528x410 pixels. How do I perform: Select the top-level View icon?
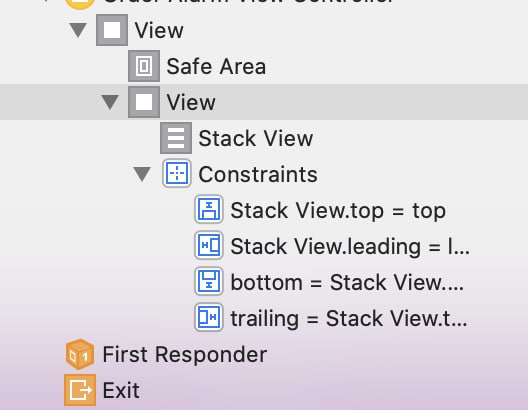coord(112,30)
